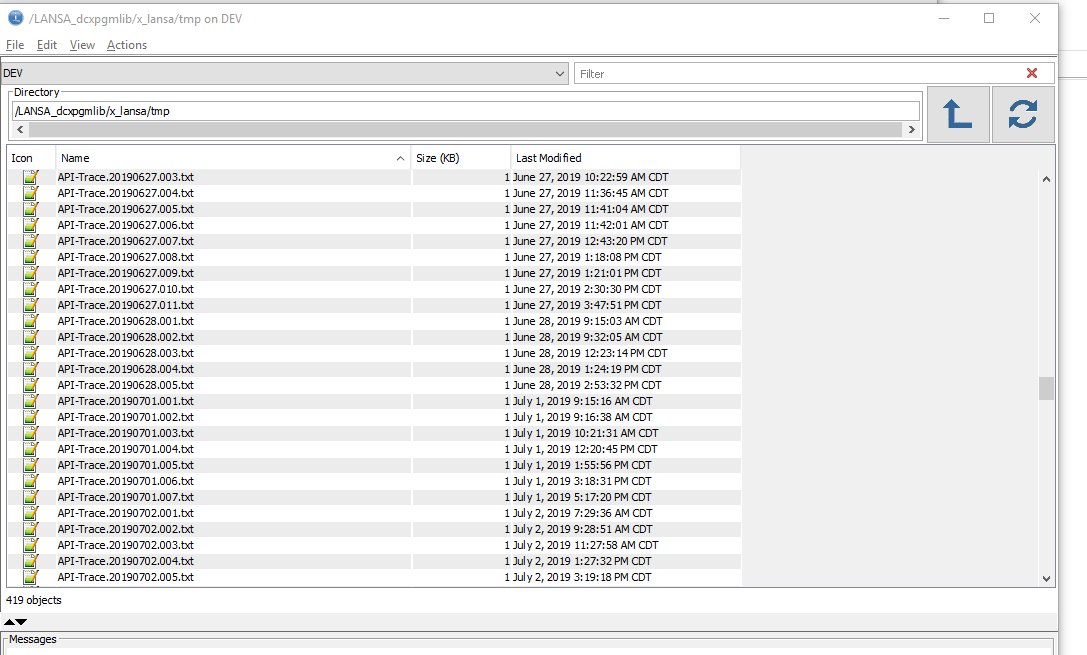The height and width of the screenshot is (655, 1087).
Task: Sort by the Name column header
Action: (233, 158)
